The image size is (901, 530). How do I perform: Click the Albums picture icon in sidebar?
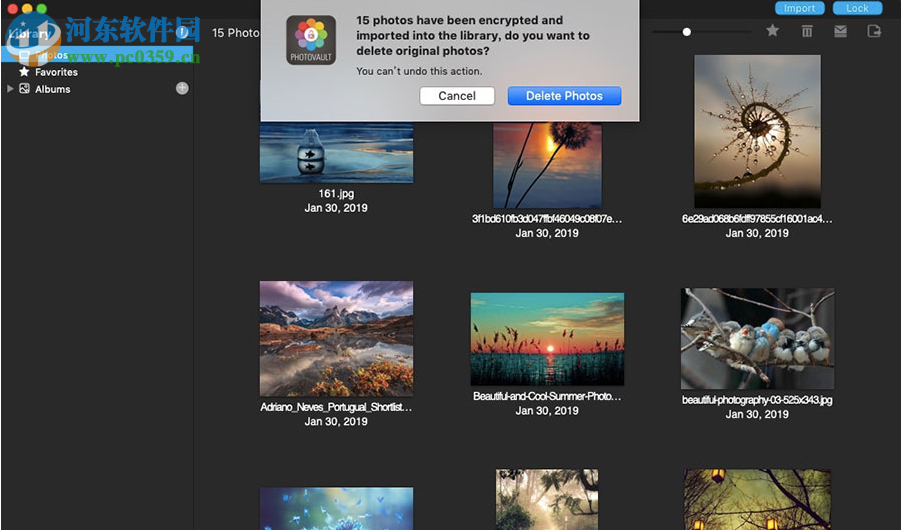click(x=25, y=89)
